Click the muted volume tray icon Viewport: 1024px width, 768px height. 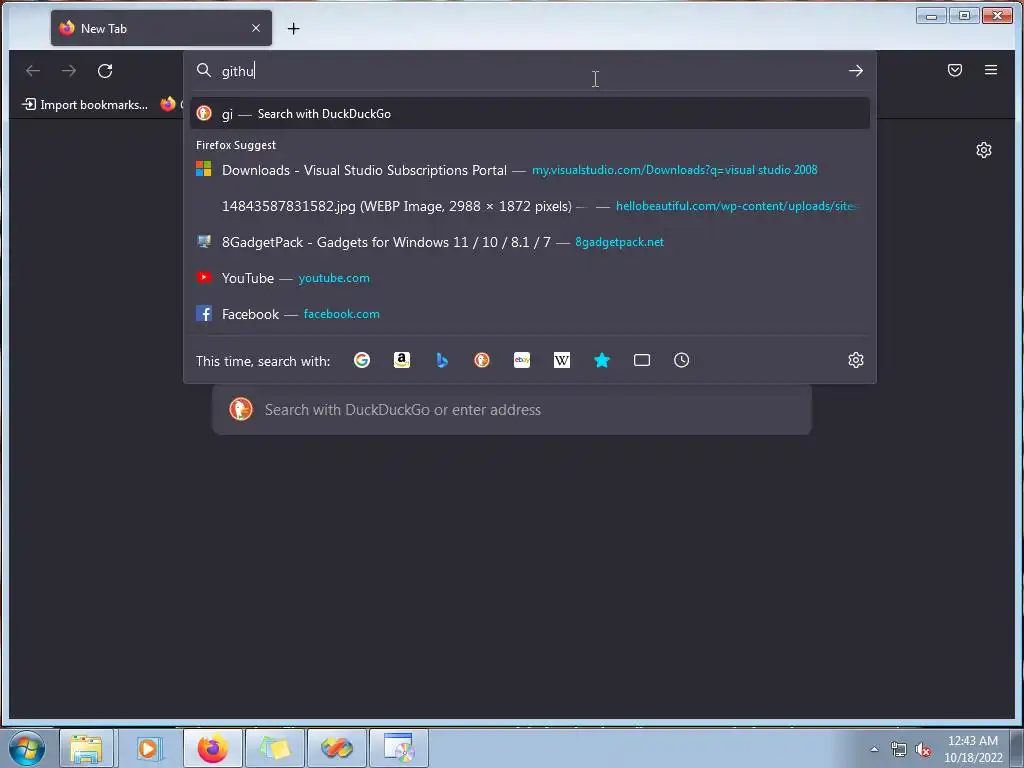pos(923,750)
